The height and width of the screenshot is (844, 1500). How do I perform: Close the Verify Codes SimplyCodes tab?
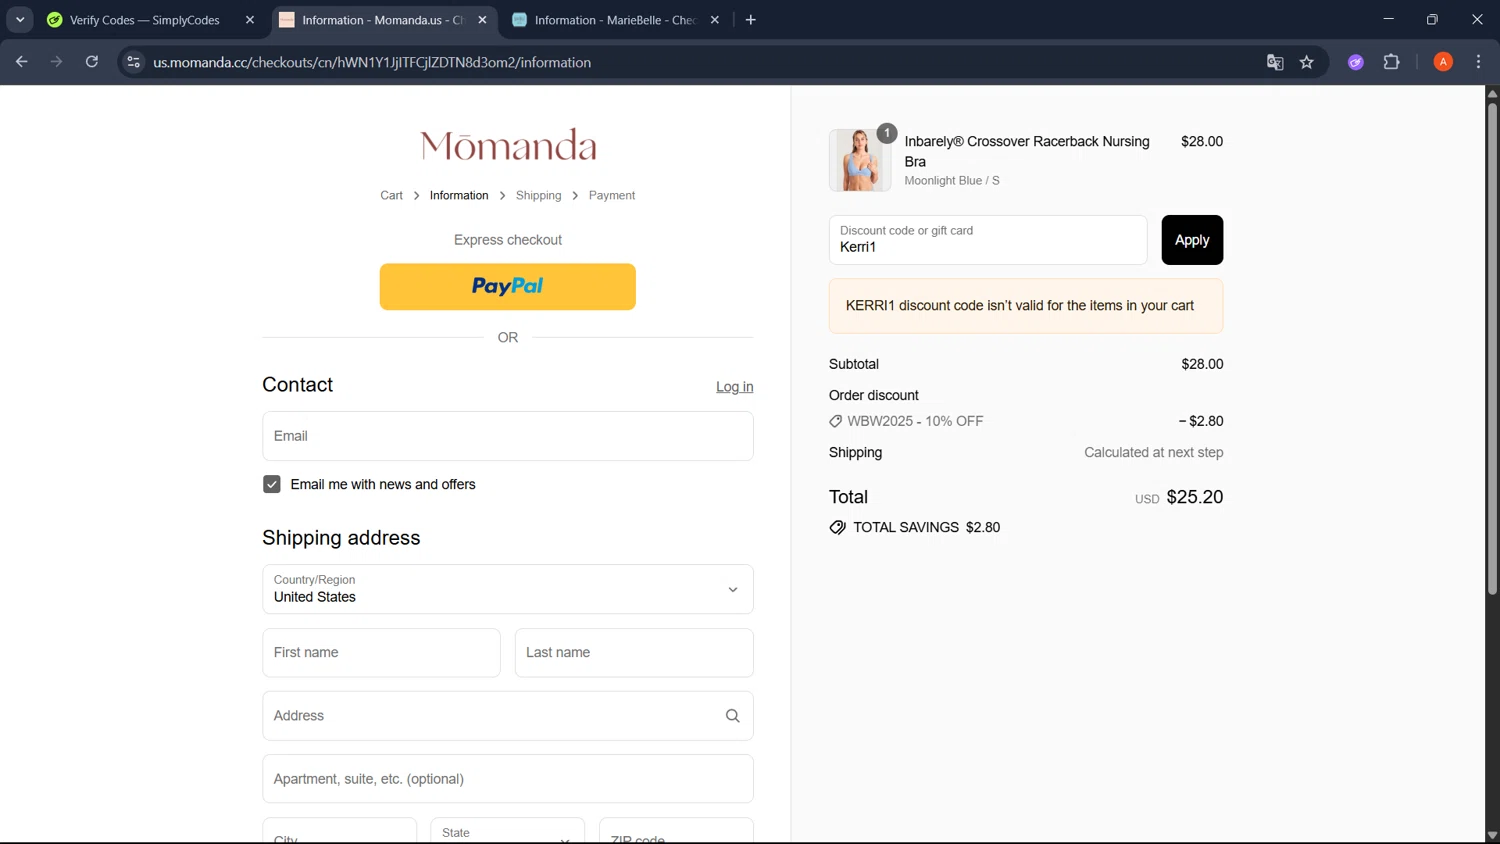[x=250, y=20]
